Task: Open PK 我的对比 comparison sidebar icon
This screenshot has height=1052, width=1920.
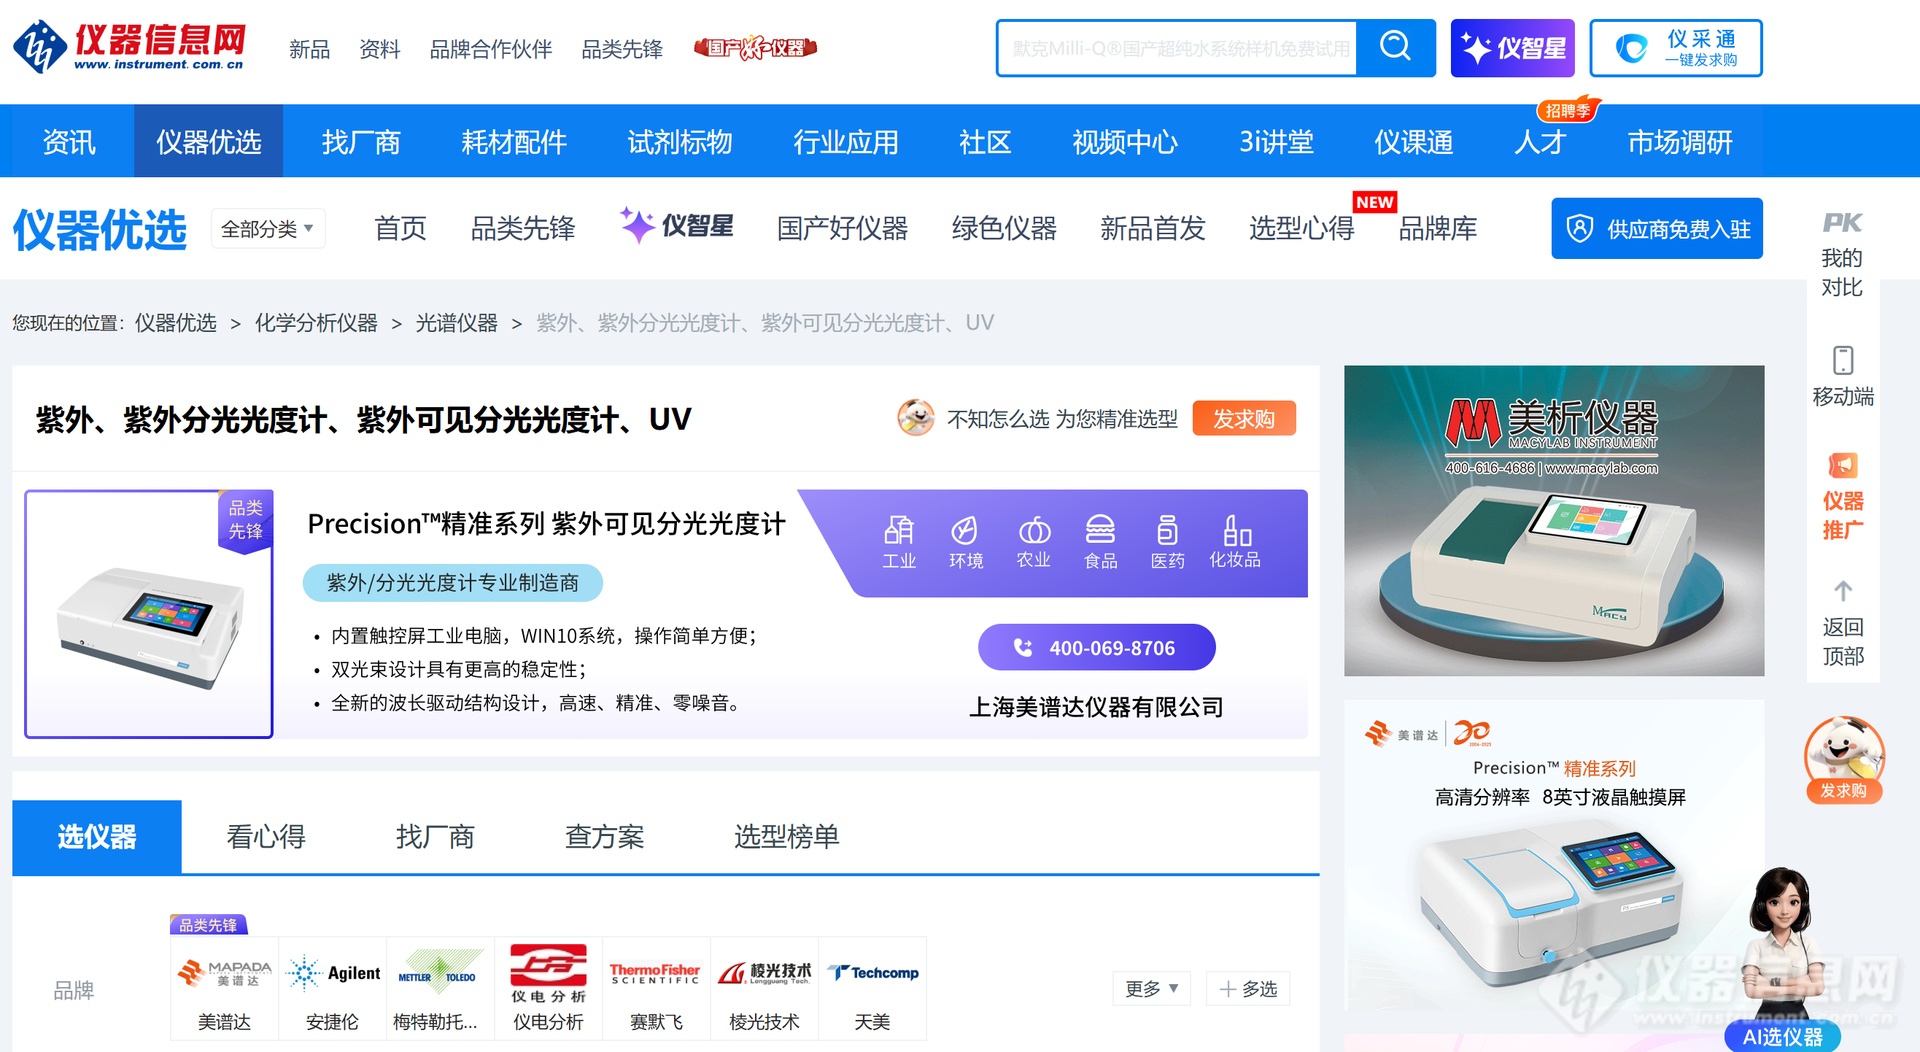Action: point(1842,223)
